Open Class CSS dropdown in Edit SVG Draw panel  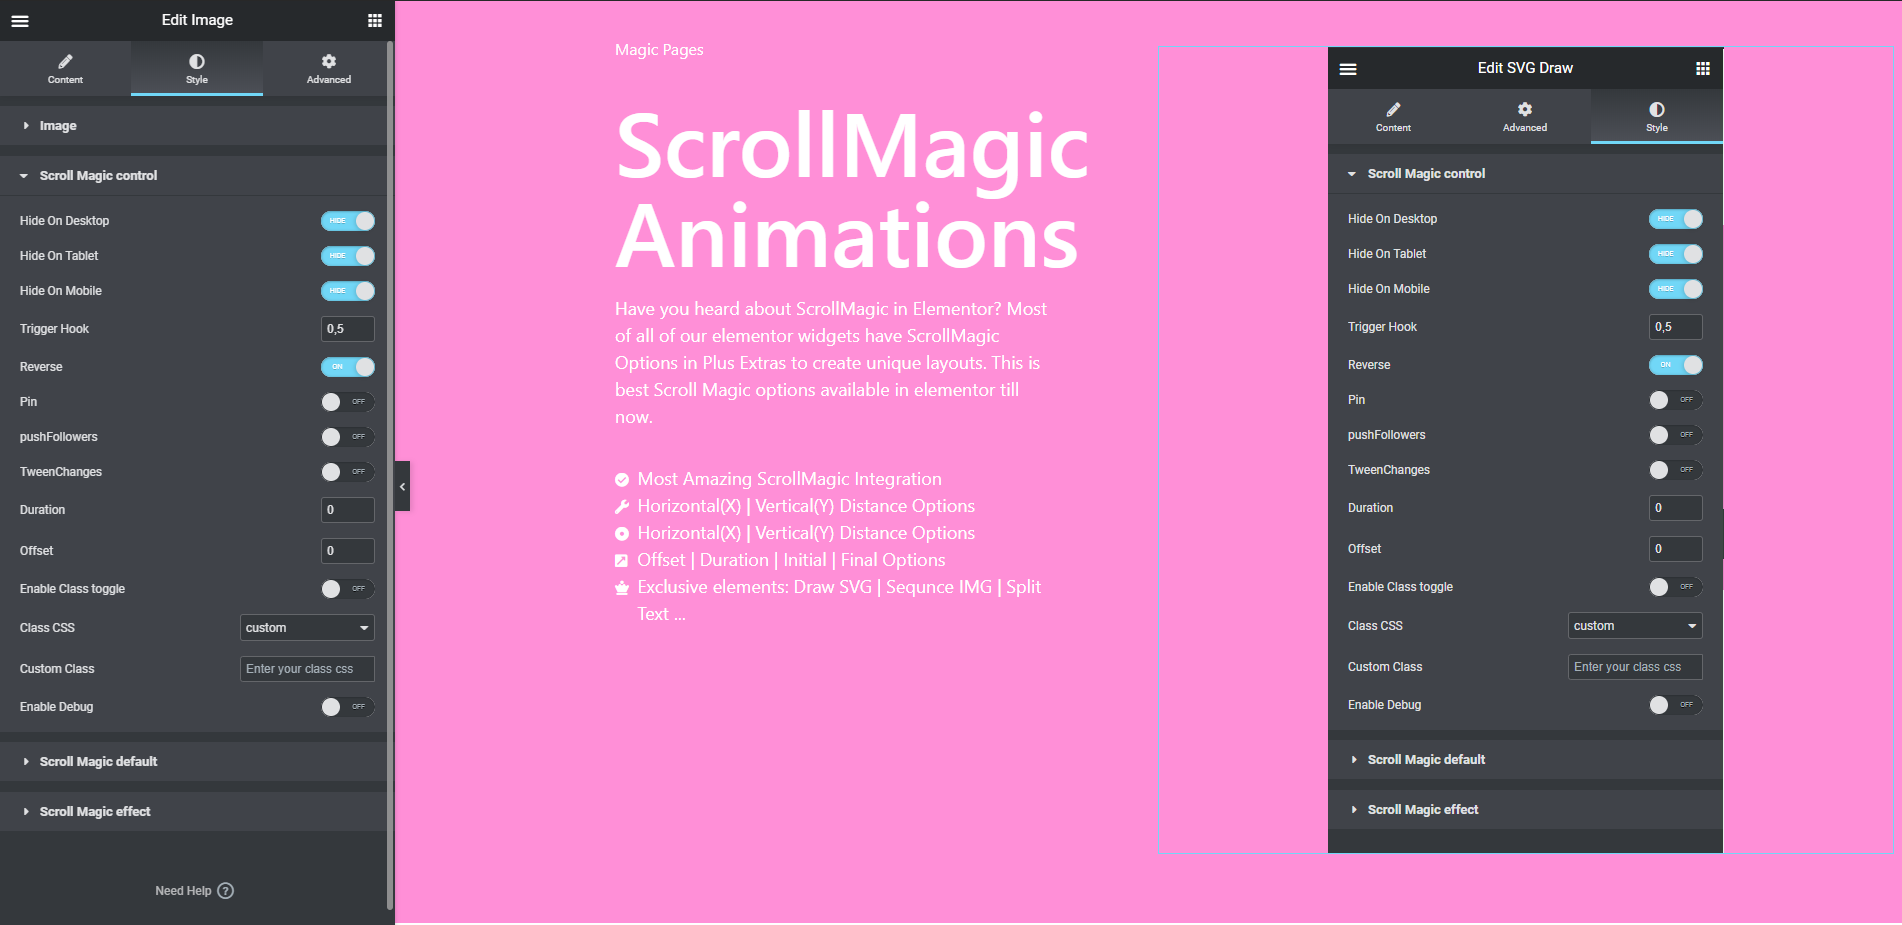pyautogui.click(x=1635, y=626)
